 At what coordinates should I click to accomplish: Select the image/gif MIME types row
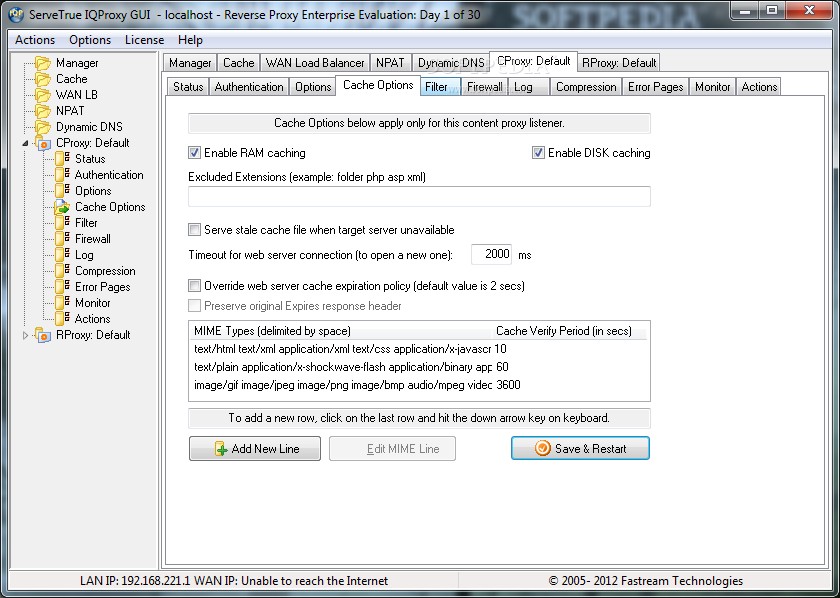[x=419, y=385]
